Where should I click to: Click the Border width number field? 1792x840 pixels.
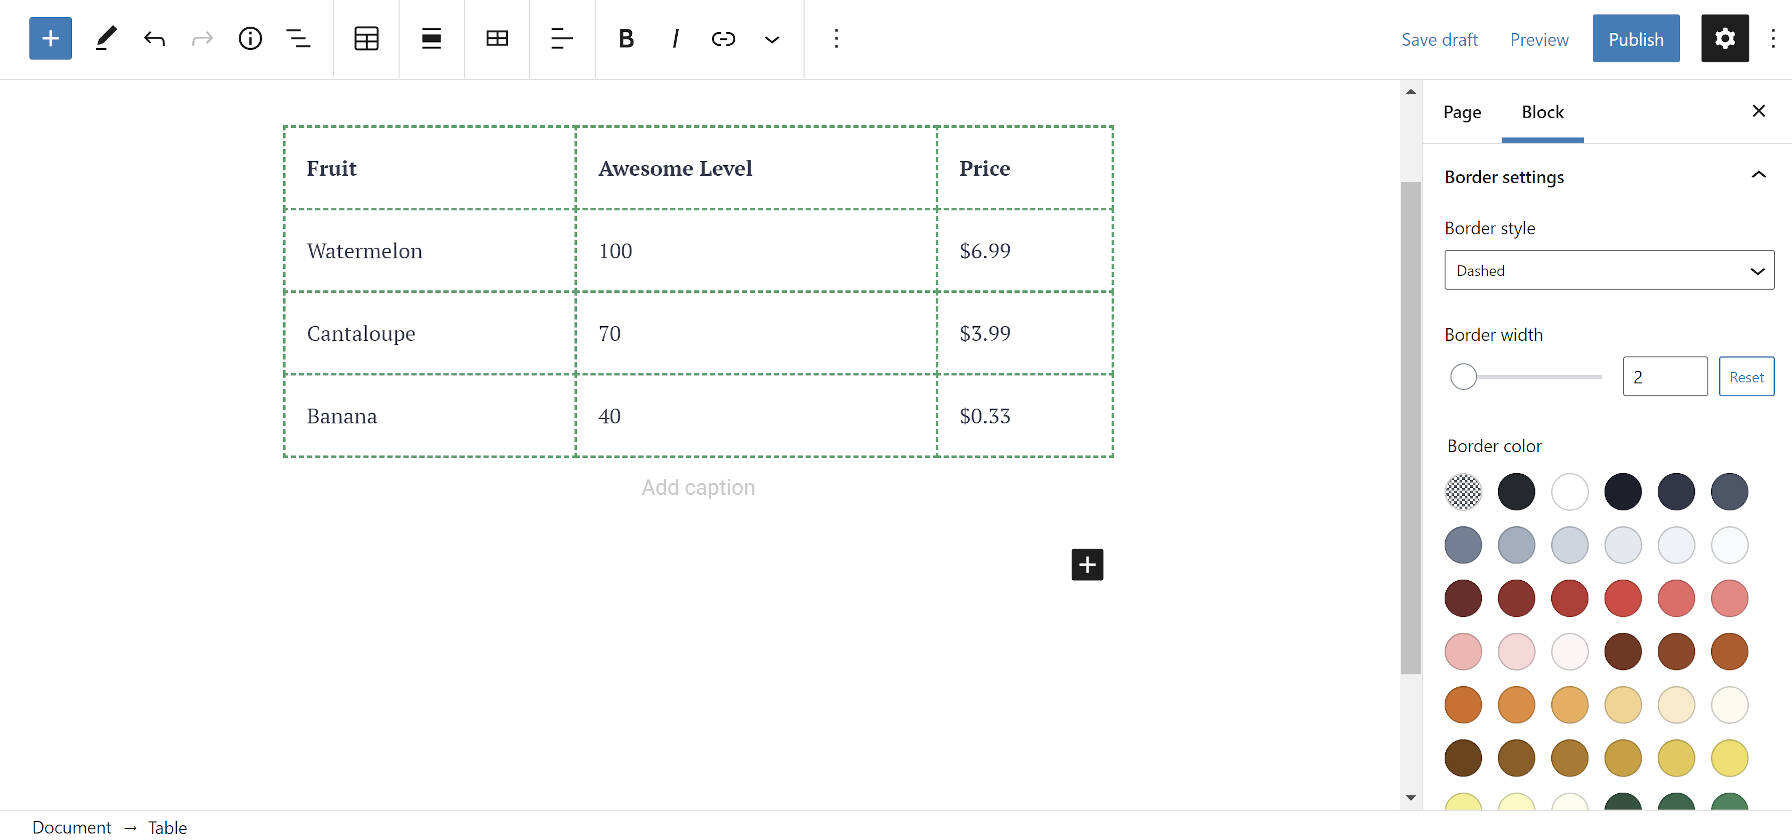click(1664, 377)
